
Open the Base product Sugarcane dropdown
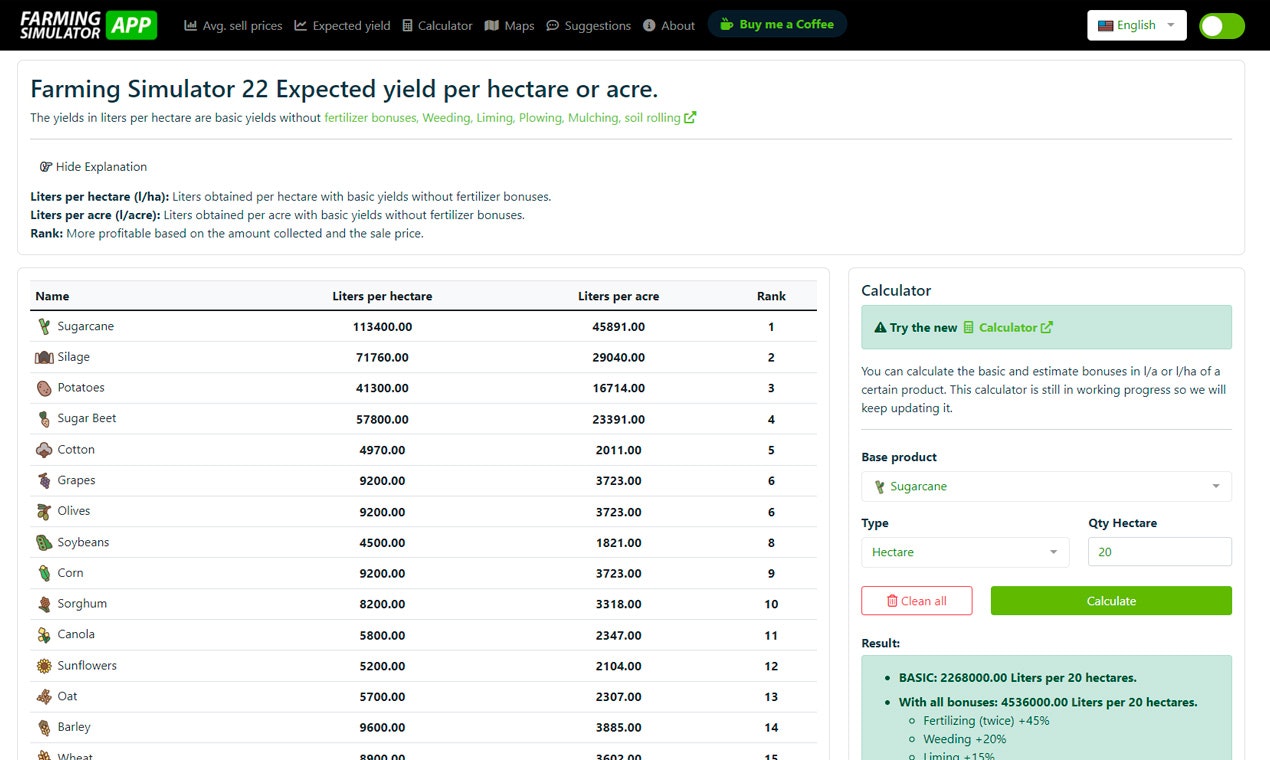(1046, 487)
